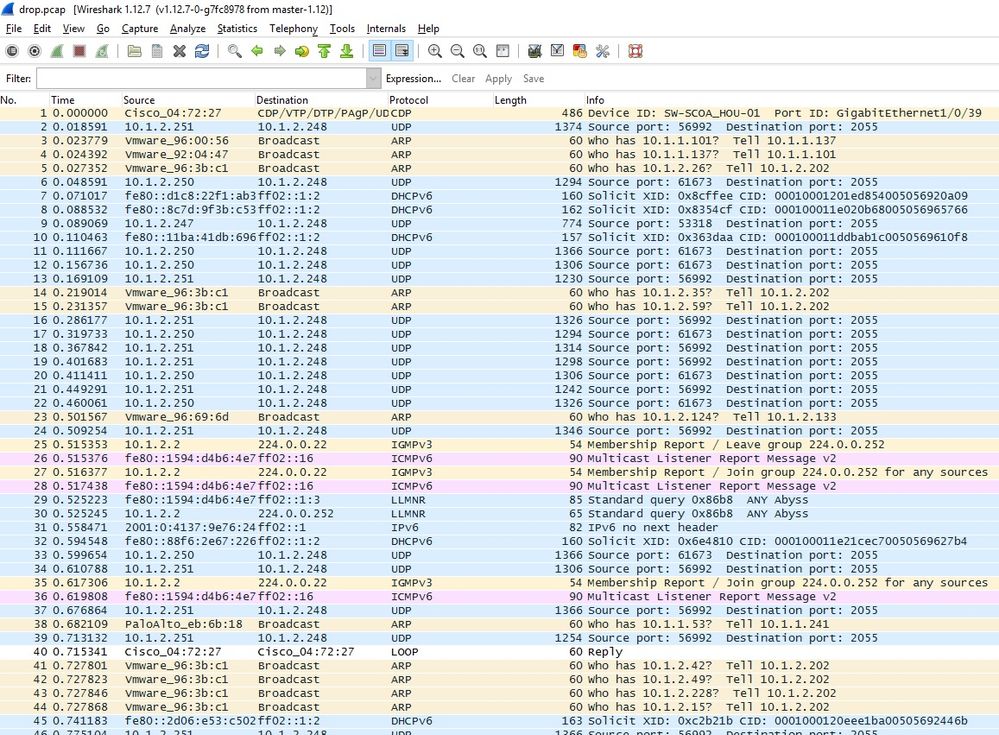The image size is (999, 735).
Task: Click the filter text input field
Action: point(200,78)
